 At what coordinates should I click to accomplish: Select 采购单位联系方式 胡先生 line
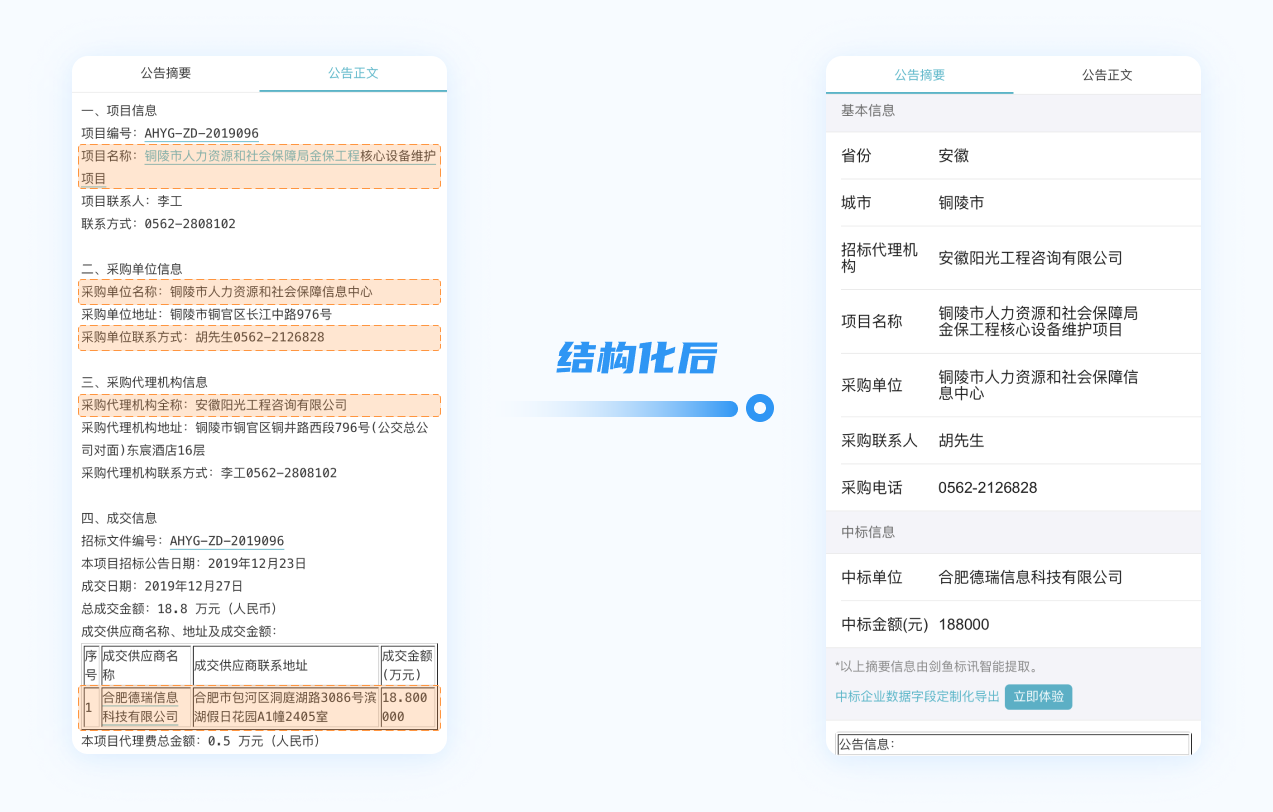[x=259, y=338]
